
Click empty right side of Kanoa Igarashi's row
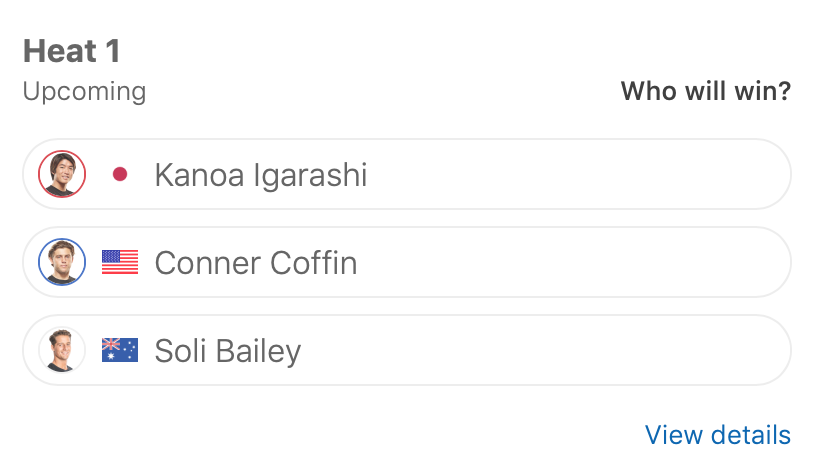[x=650, y=175]
